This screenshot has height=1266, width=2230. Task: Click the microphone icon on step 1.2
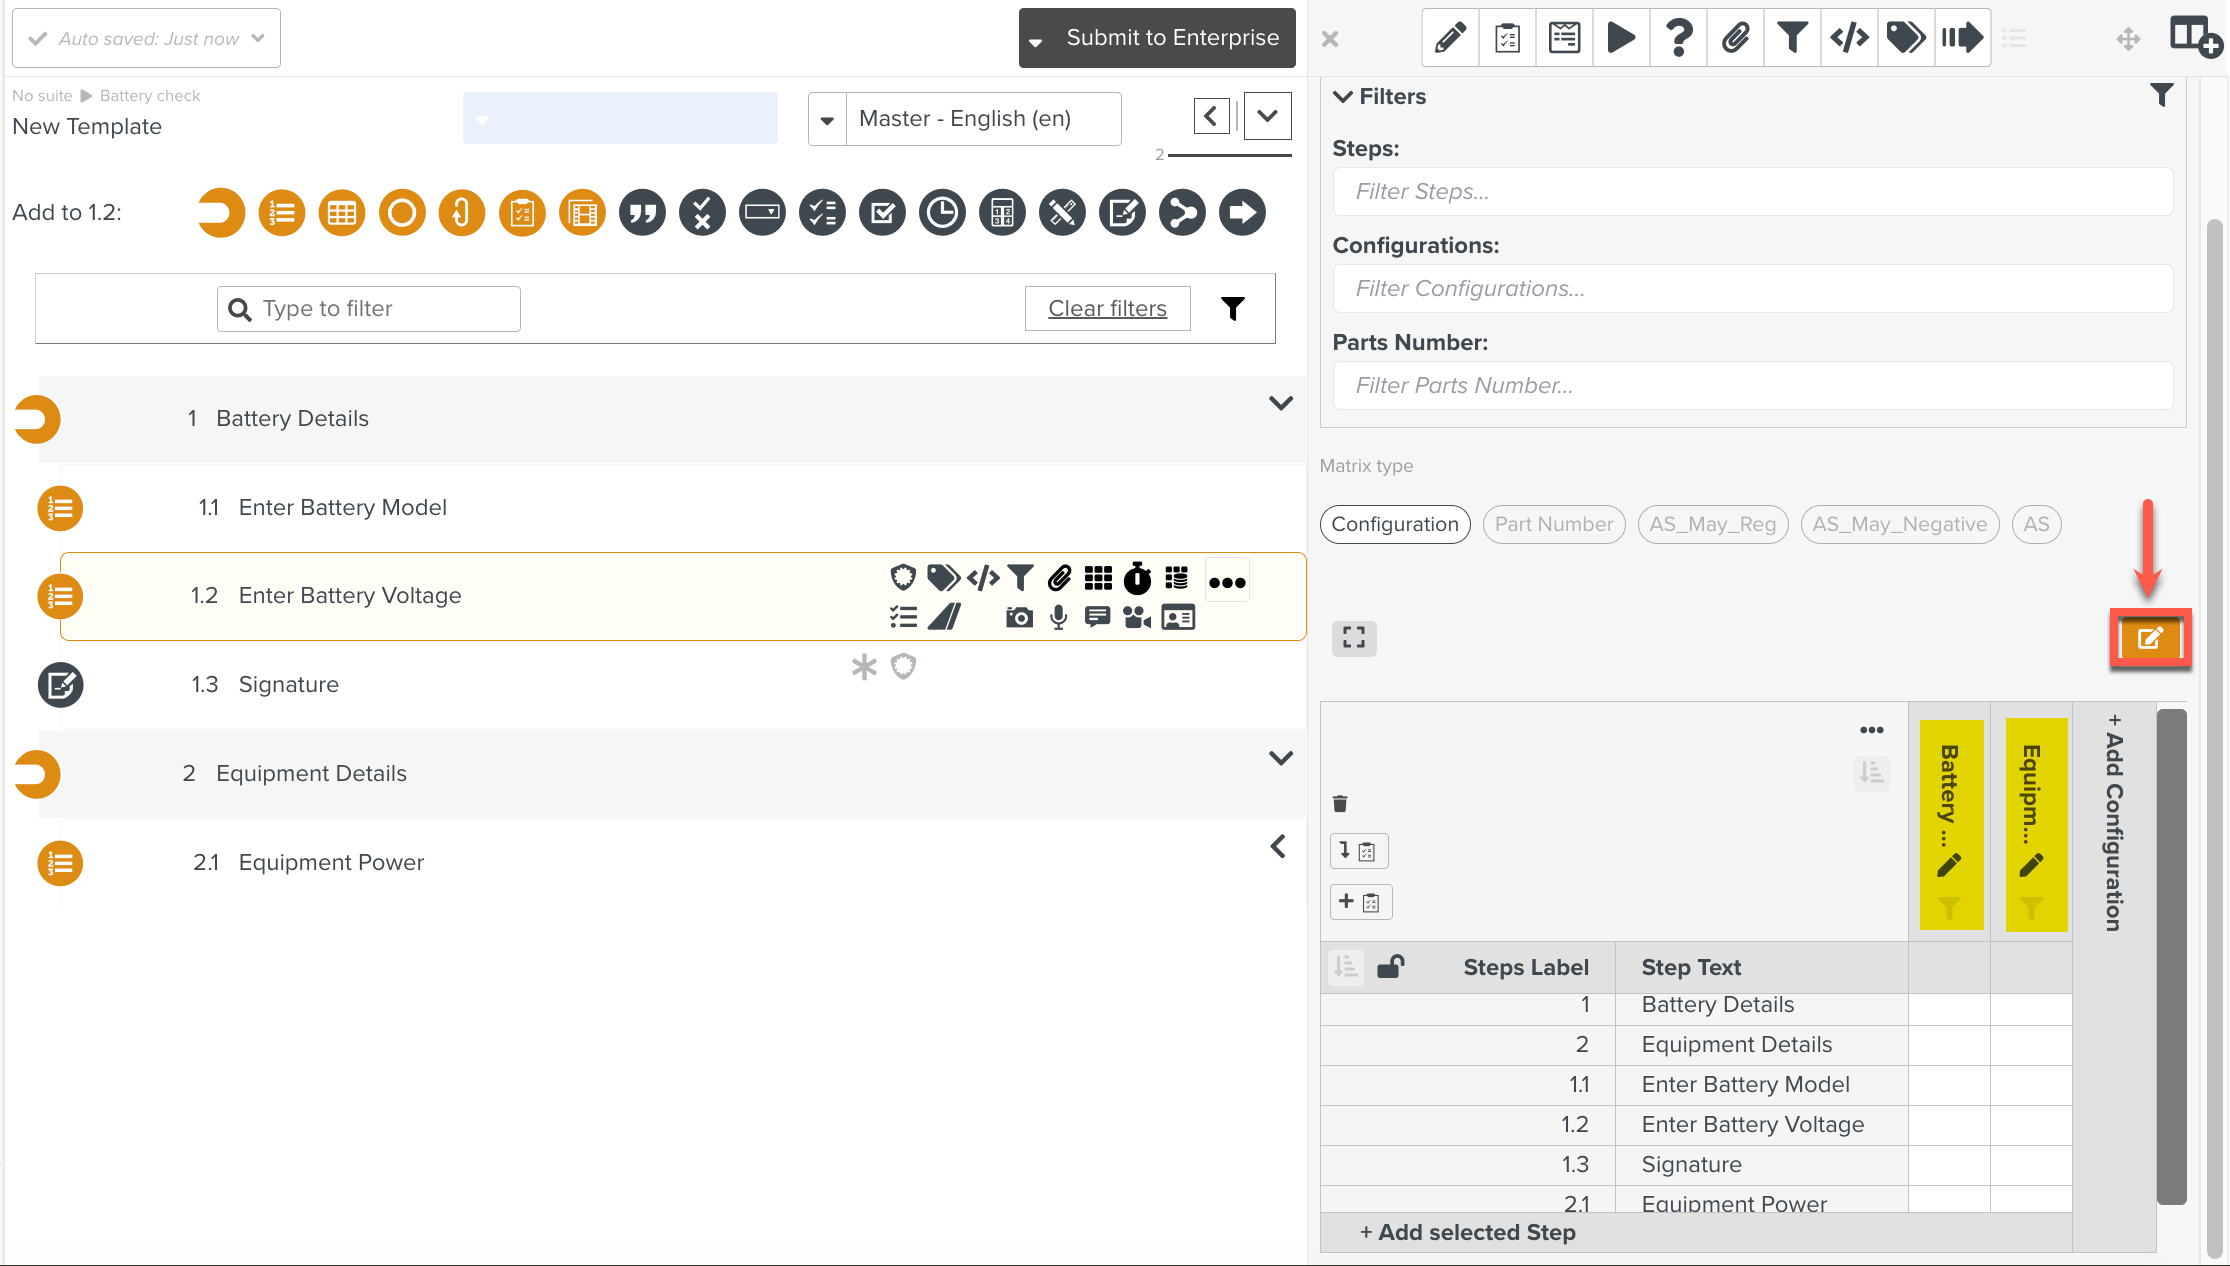1059,618
